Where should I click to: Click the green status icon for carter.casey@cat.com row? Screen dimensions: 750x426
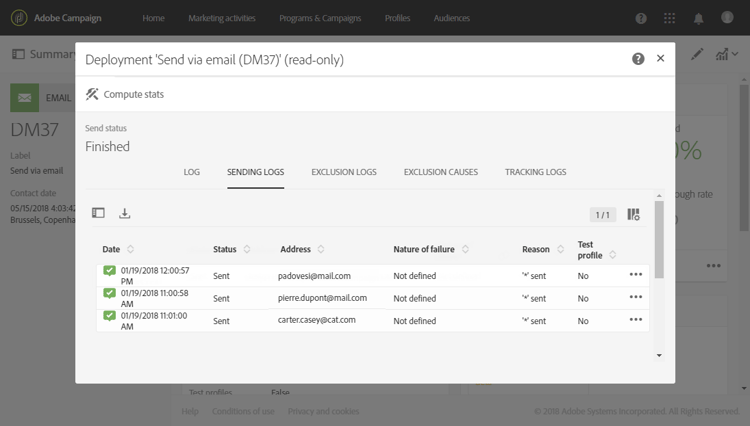tap(110, 316)
